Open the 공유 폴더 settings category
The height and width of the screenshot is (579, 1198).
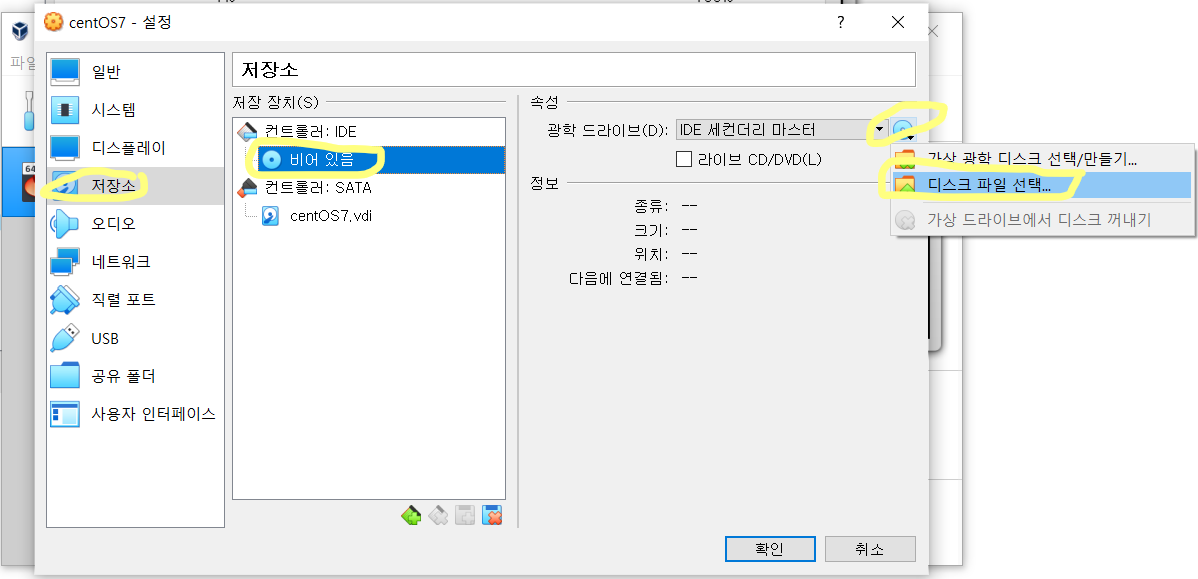pyautogui.click(x=135, y=377)
